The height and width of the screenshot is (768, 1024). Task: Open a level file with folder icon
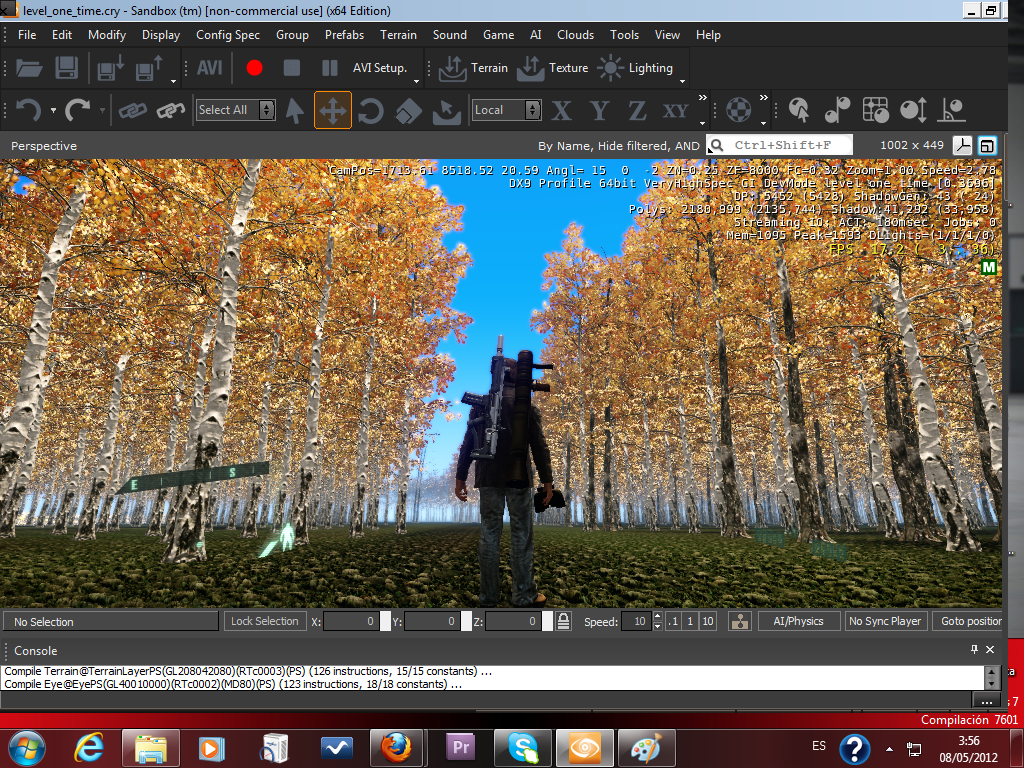29,68
